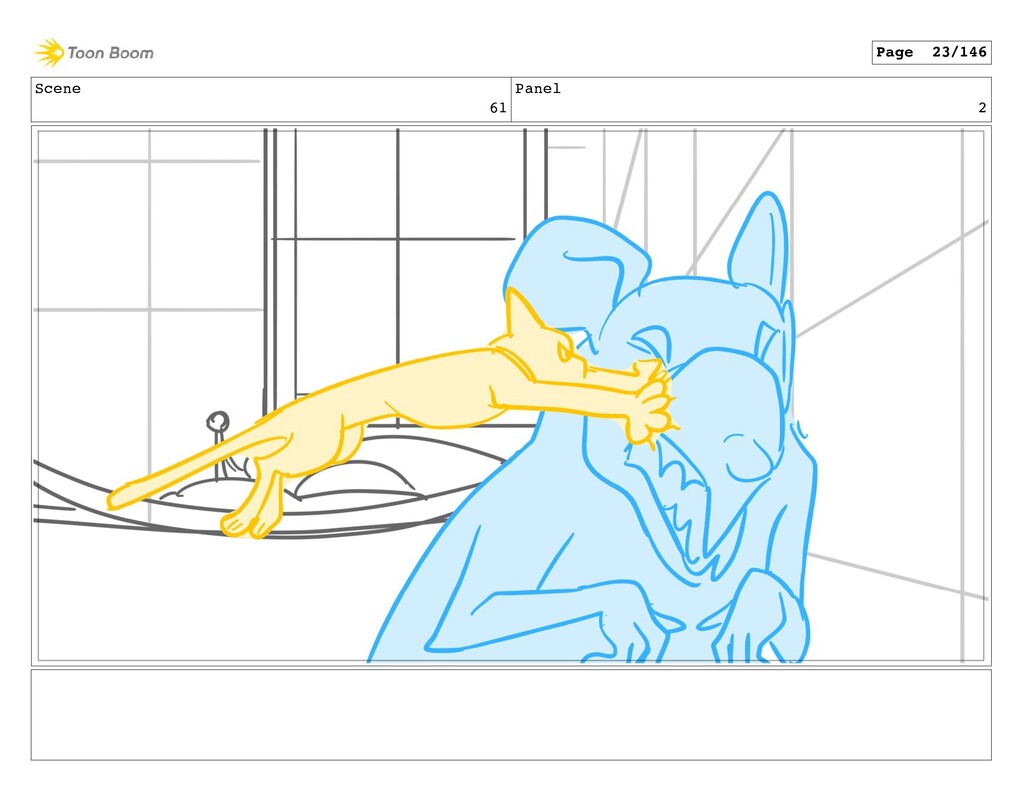Click the Toon Boom logo

(x=94, y=53)
